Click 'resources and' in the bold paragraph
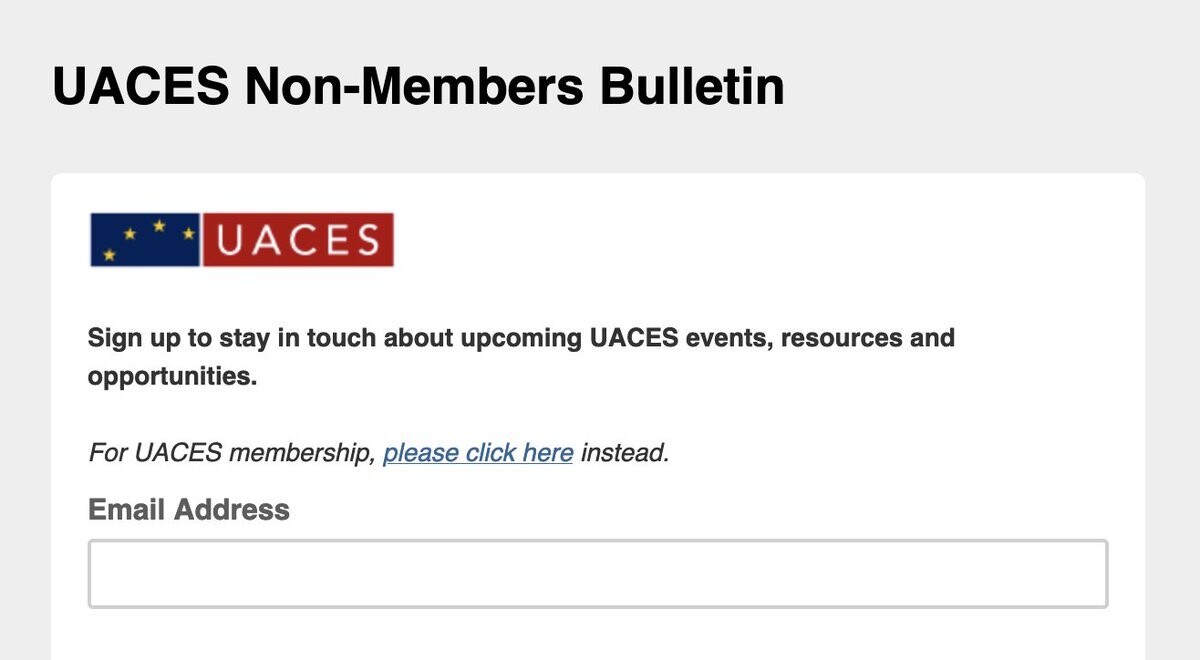The image size is (1200, 660). 868,338
